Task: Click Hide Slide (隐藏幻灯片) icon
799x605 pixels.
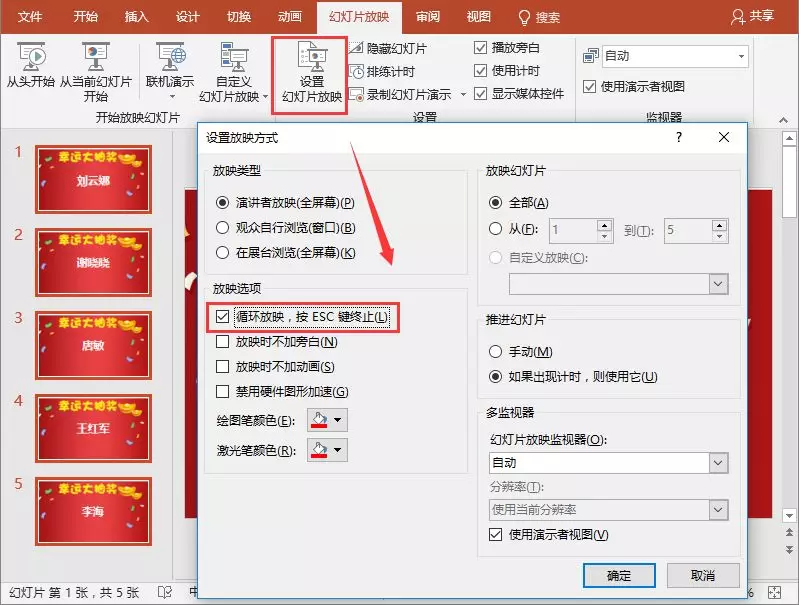Action: 356,48
